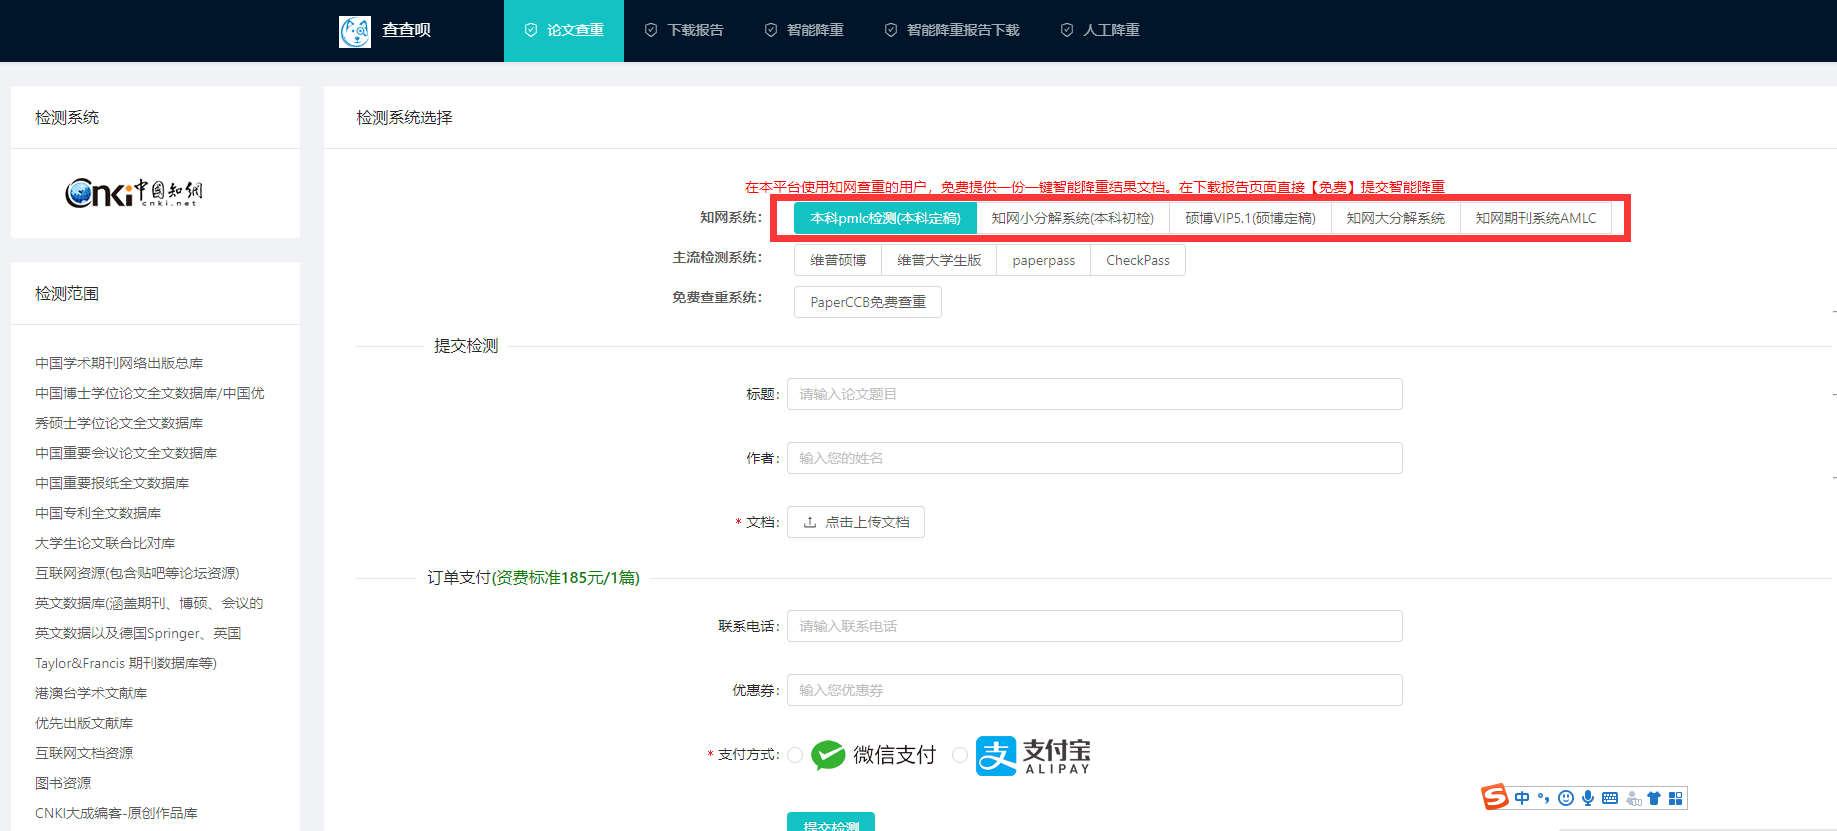Image resolution: width=1837 pixels, height=831 pixels.
Task: Open the Sogou toolbox grid icon
Action: (1676, 798)
